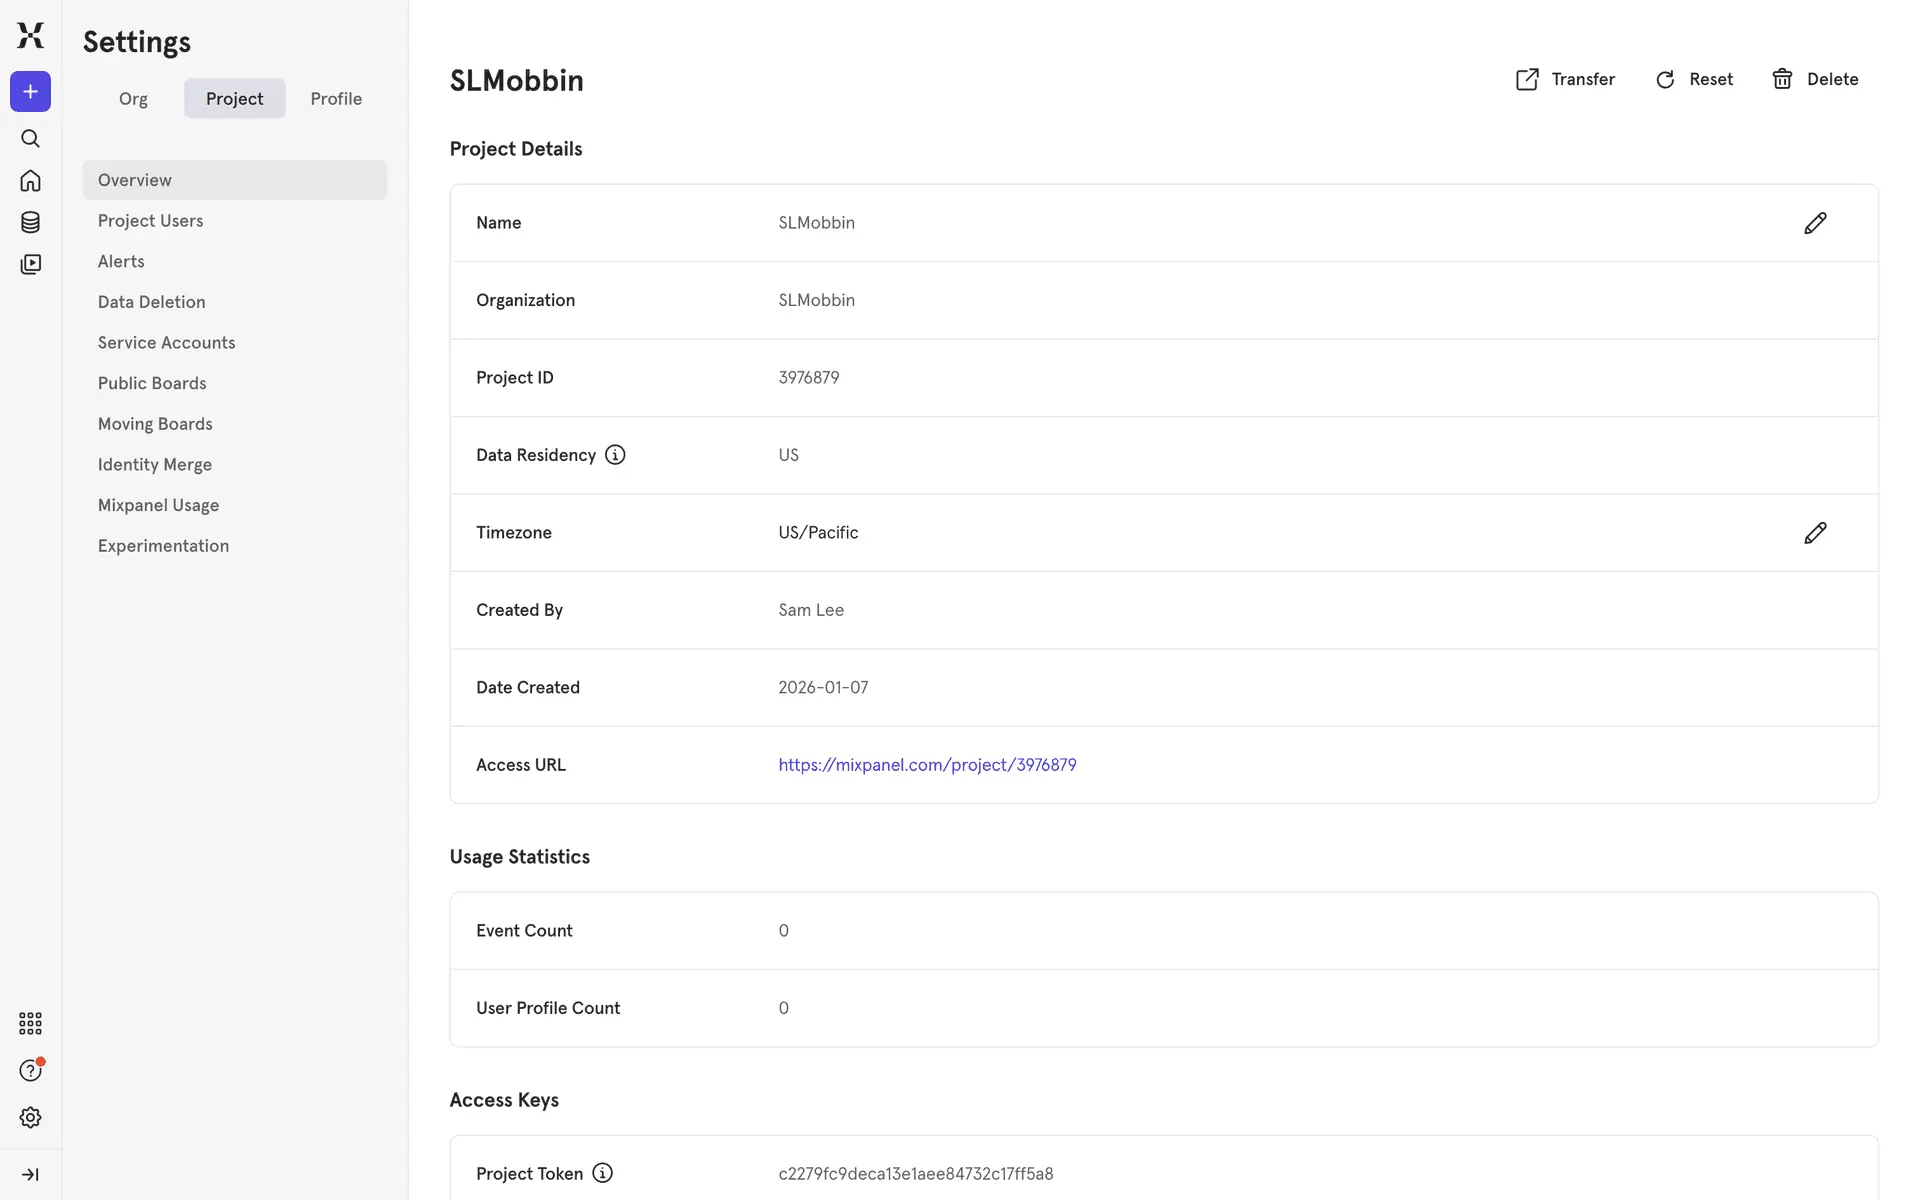Edit the Timezone with pencil icon
1920x1200 pixels.
[x=1815, y=533]
